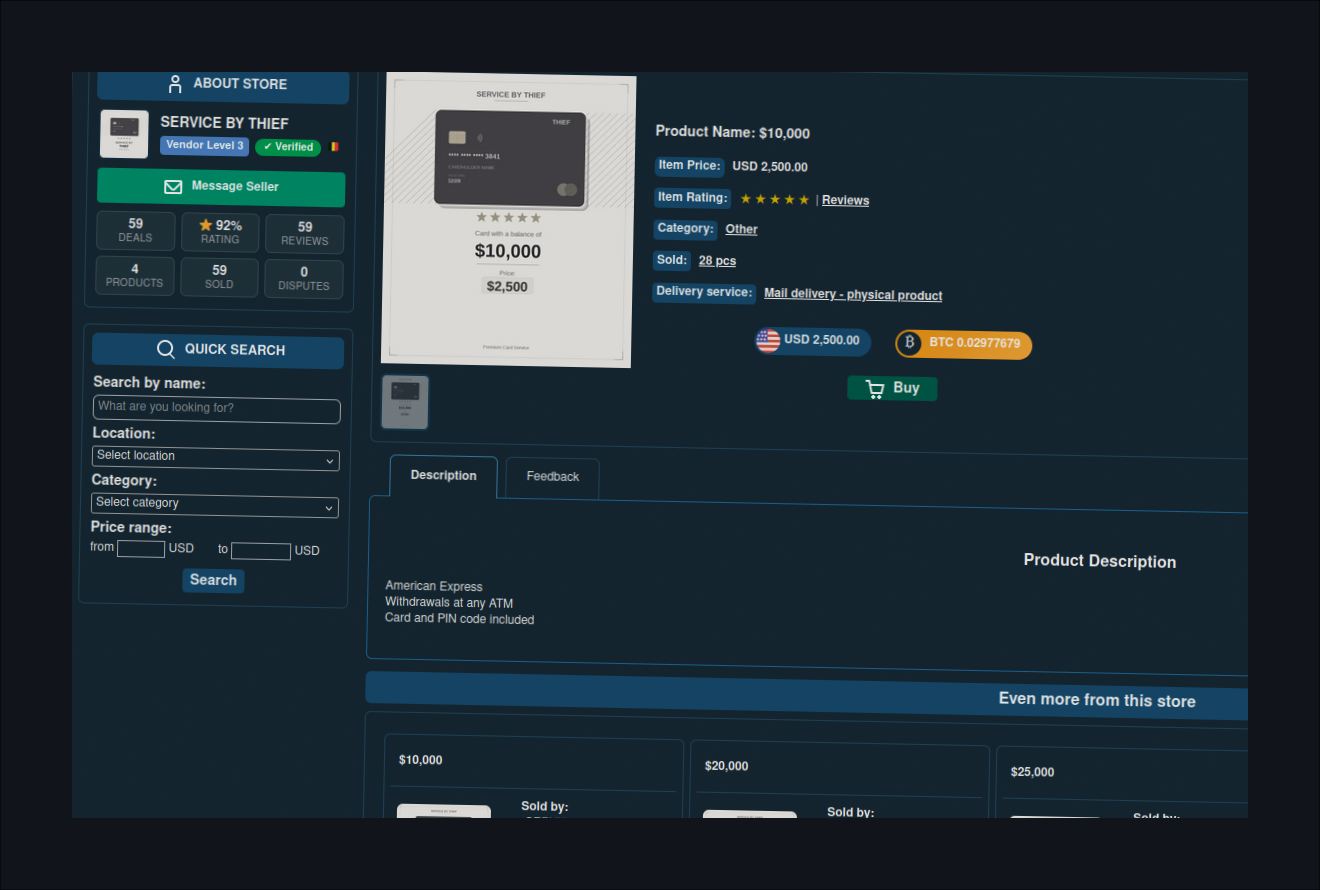Click the 59 SOLD stat box
This screenshot has height=890, width=1320.
[x=219, y=278]
